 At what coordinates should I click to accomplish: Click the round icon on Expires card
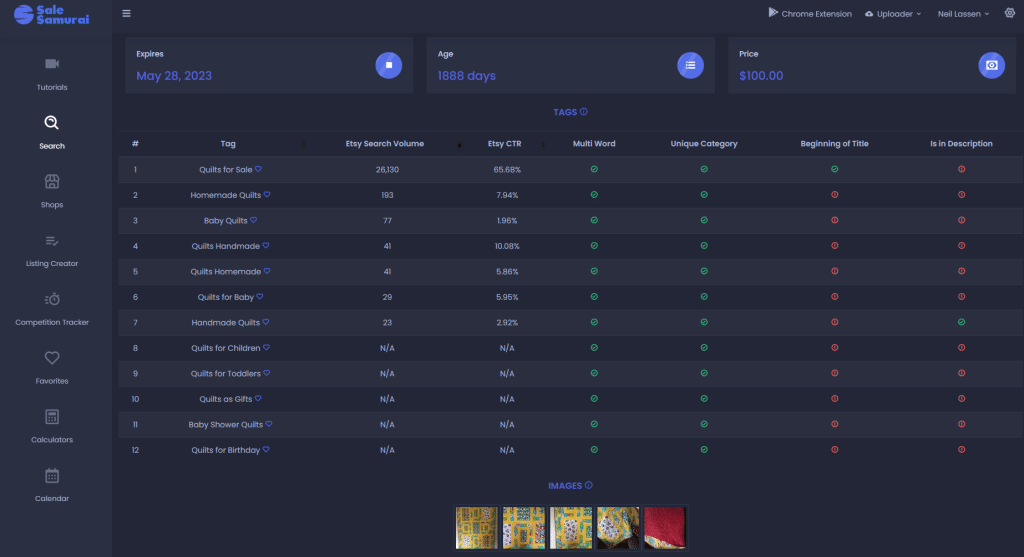(x=389, y=65)
